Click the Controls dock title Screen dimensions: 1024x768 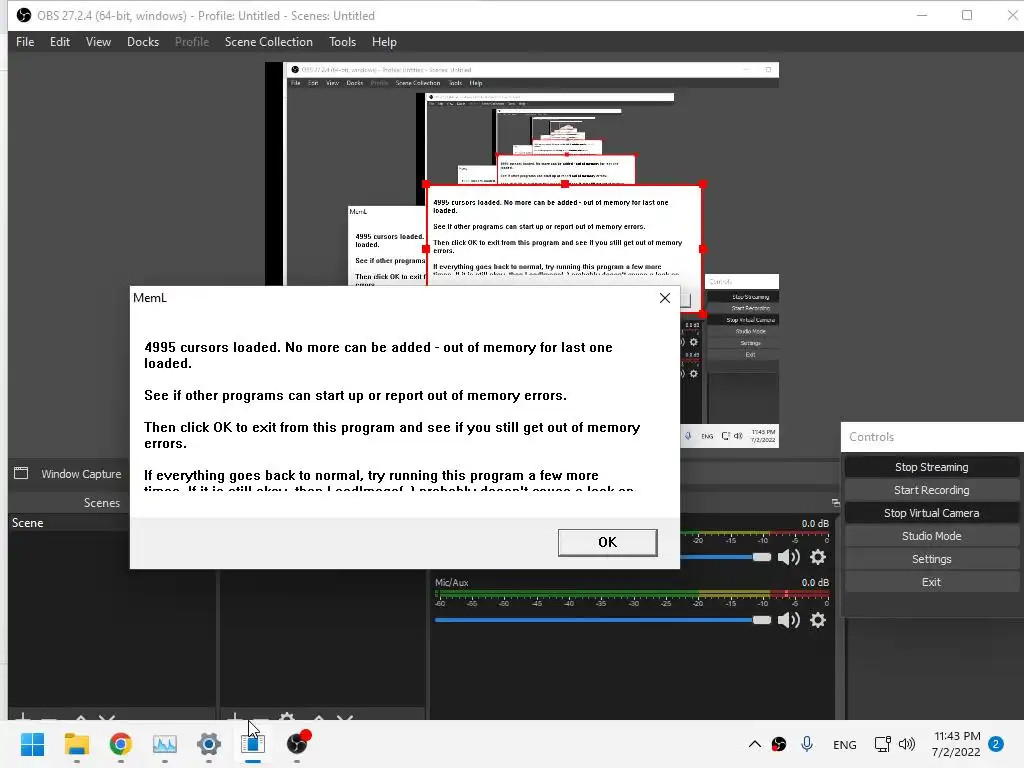[x=871, y=437]
